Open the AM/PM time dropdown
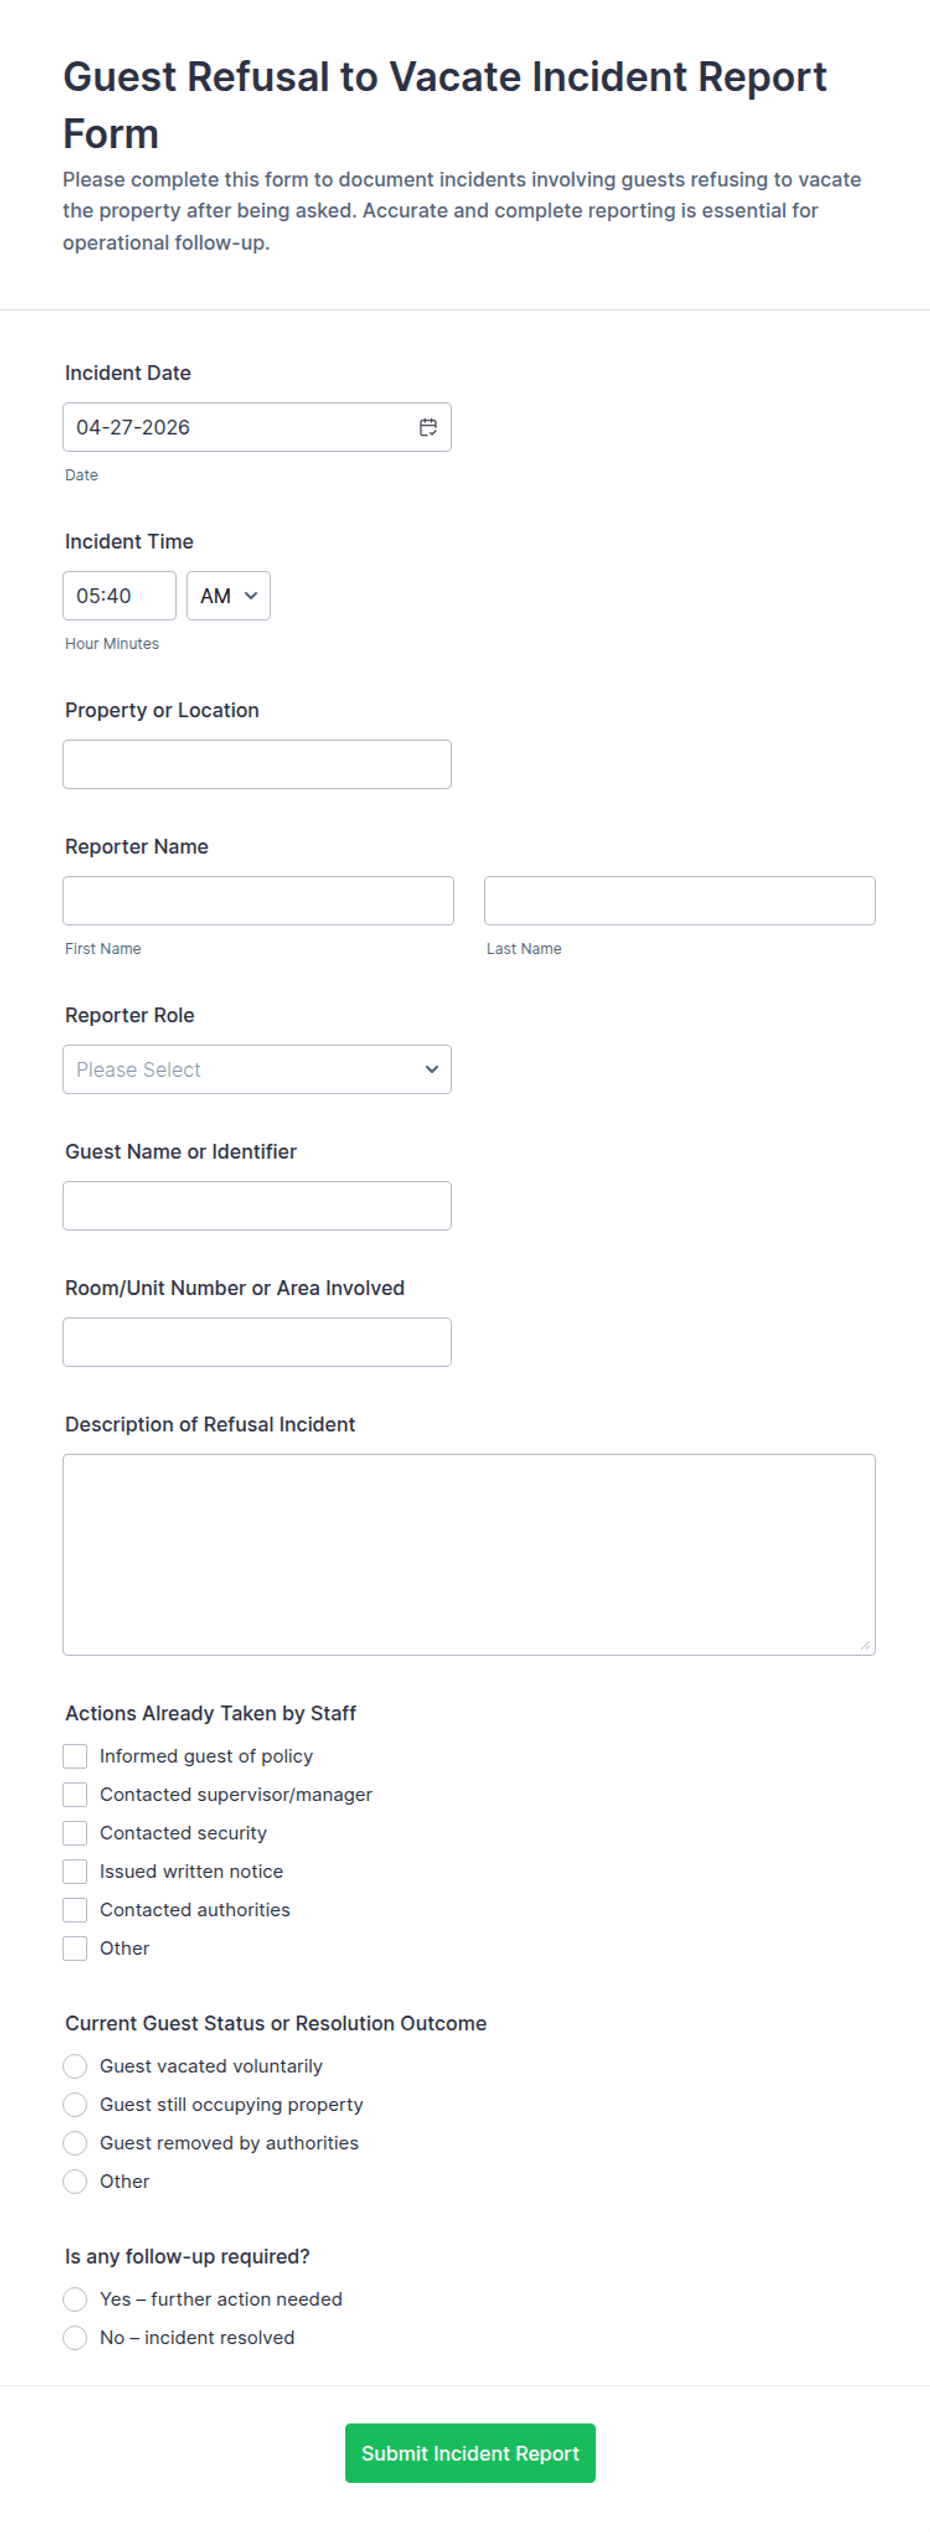Image resolution: width=930 pixels, height=2532 pixels. coord(228,595)
